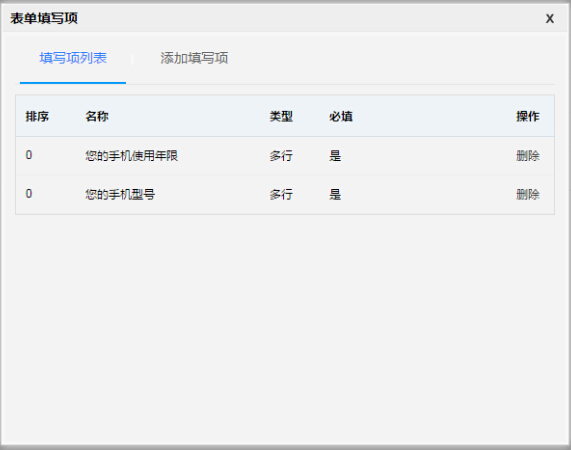Select the 您的手机型号 name cell
Screen dimensions: 571x450
(x=120, y=194)
